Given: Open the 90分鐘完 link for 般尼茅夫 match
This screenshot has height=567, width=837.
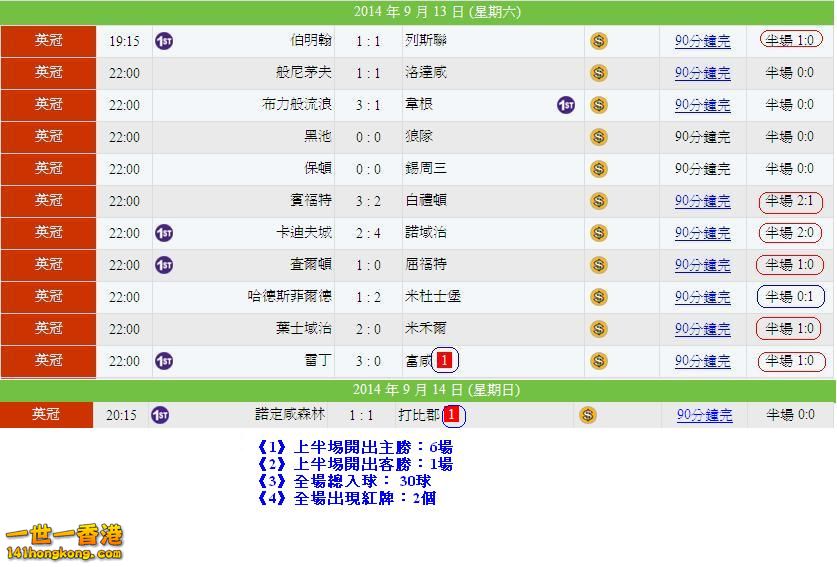Looking at the screenshot, I should click(x=702, y=73).
